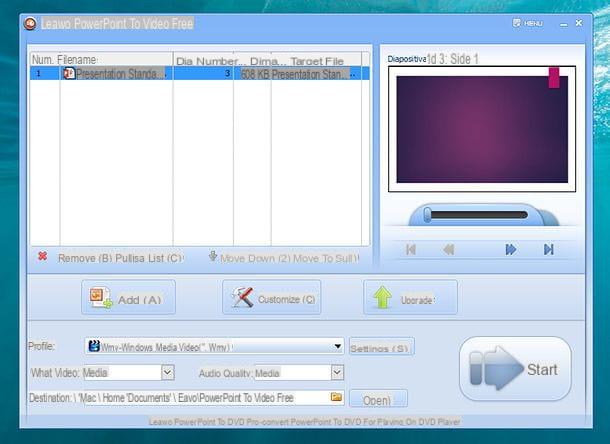Close the Leawo PowerPoint To Video window

tap(579, 23)
